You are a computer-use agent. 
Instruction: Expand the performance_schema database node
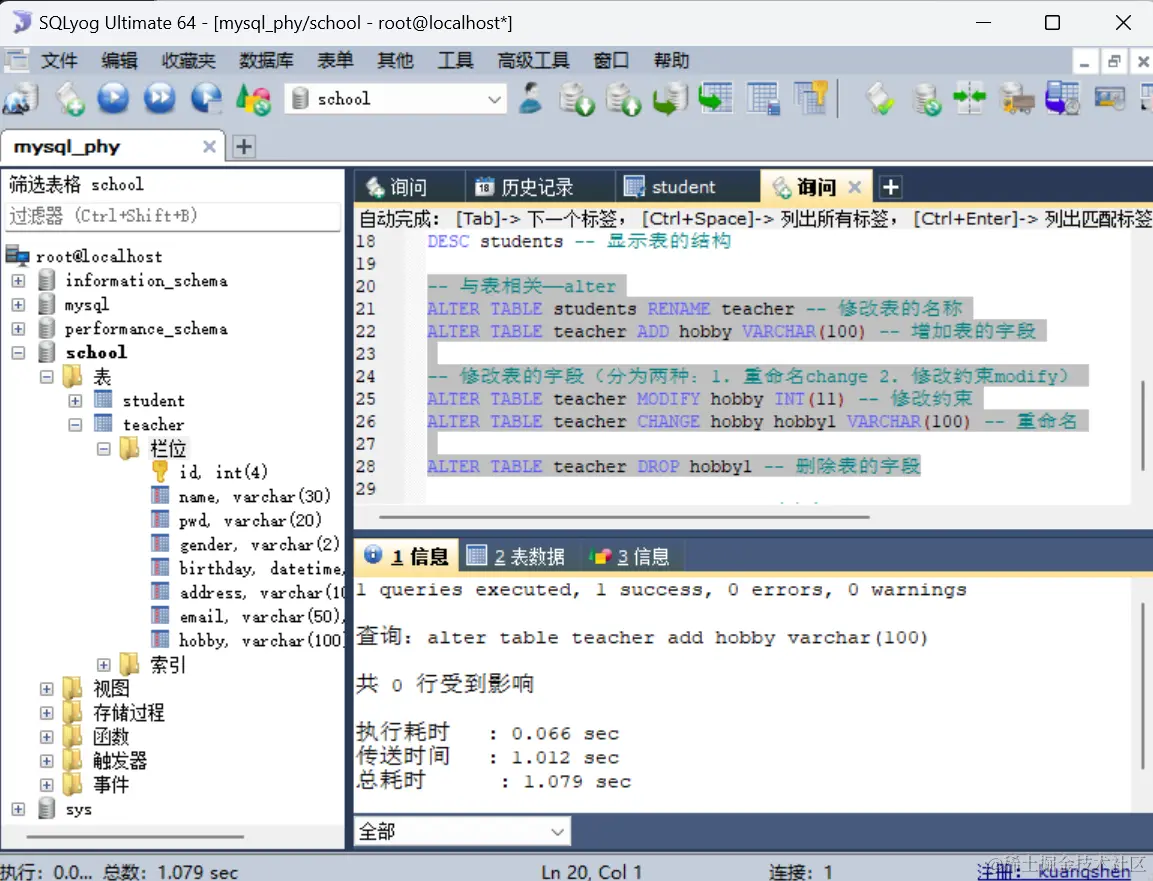[18, 329]
